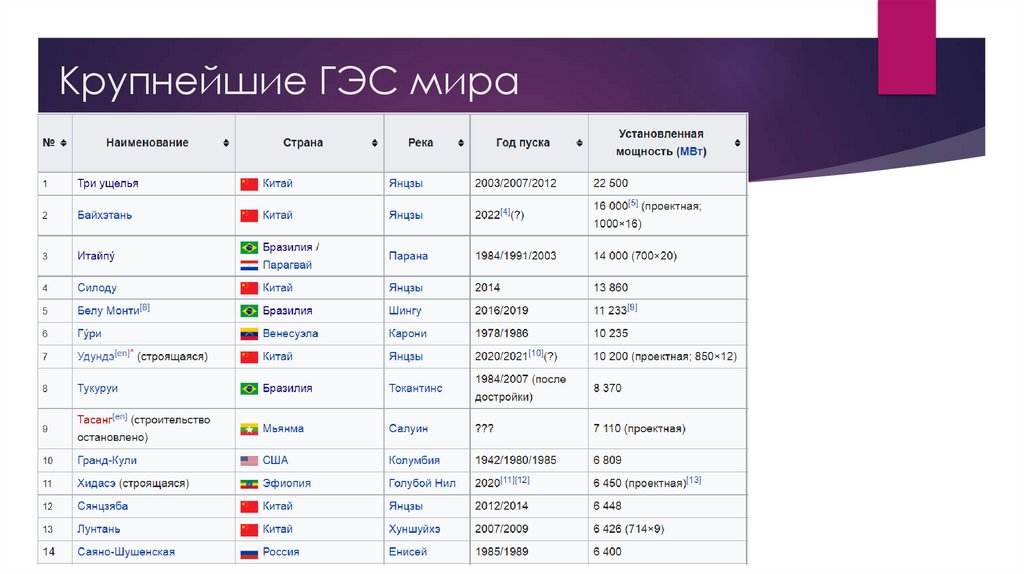Open the Саяно-Шушенская link
1024x574 pixels.
[126, 552]
